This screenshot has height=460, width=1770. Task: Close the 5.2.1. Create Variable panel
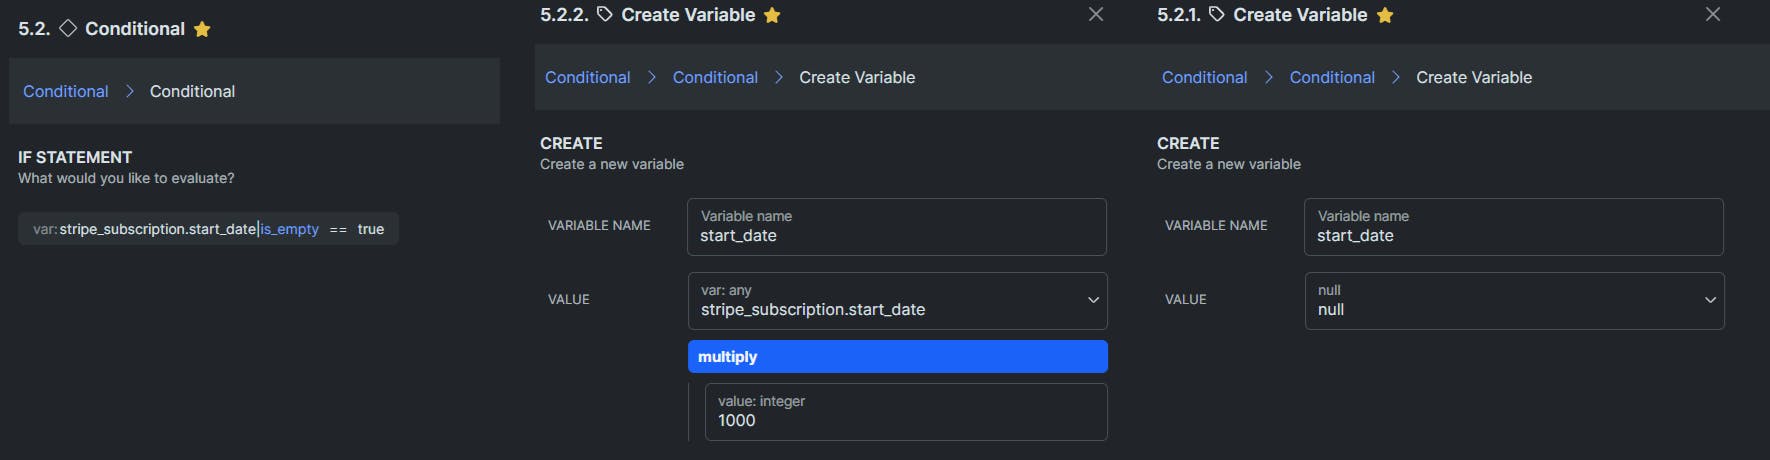pos(1713,14)
